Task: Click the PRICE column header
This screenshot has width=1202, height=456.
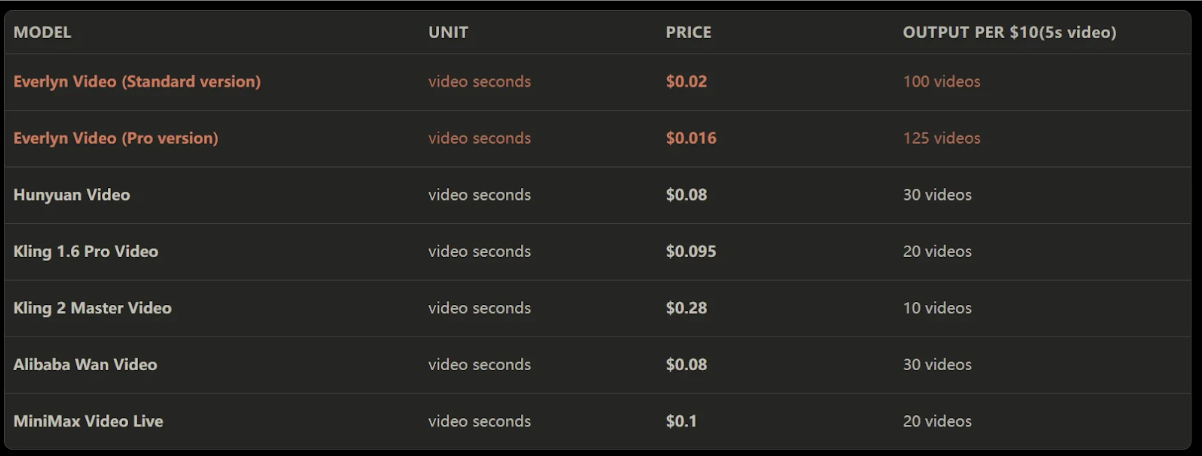Action: pos(689,32)
